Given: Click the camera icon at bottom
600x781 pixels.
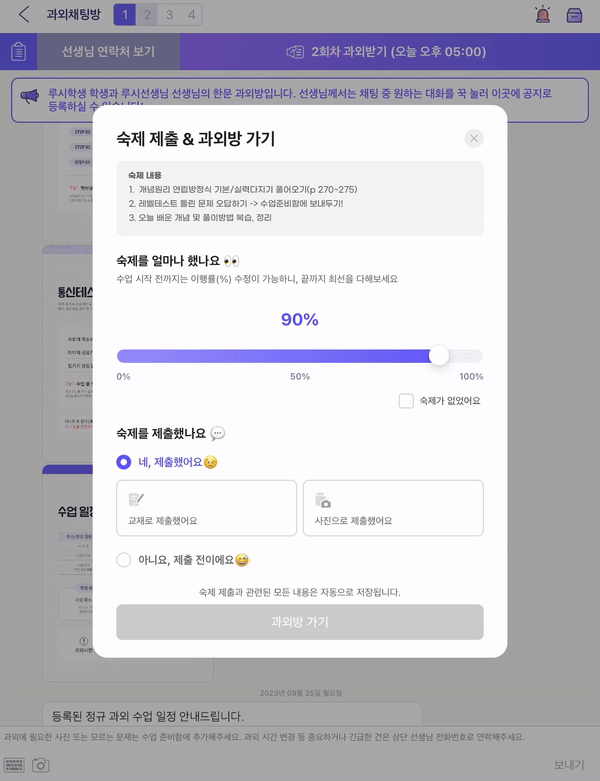Looking at the screenshot, I should 41,765.
